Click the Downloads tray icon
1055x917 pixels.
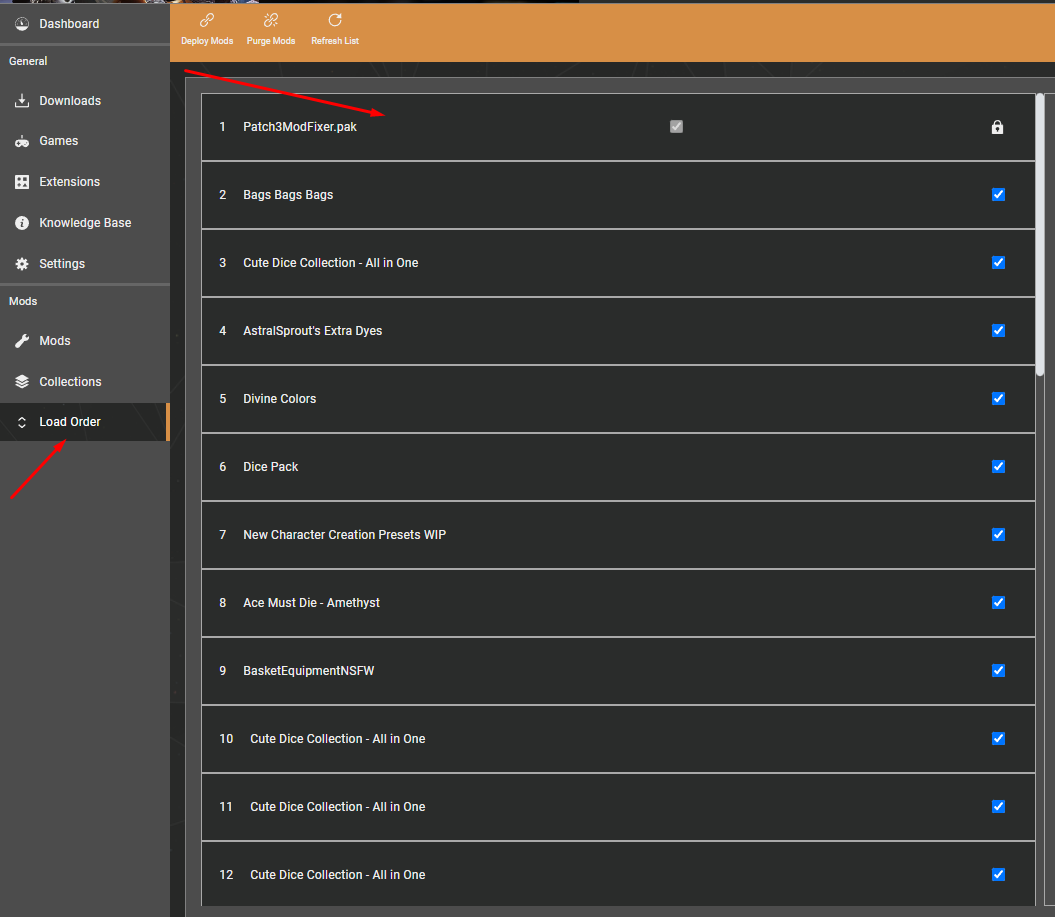click(22, 101)
